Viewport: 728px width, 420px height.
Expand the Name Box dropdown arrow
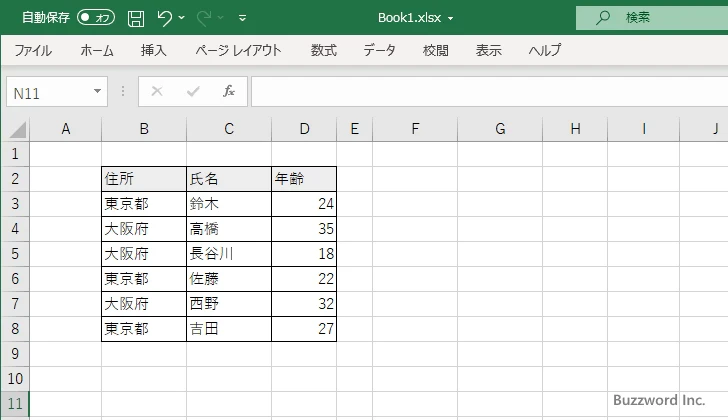tap(98, 91)
